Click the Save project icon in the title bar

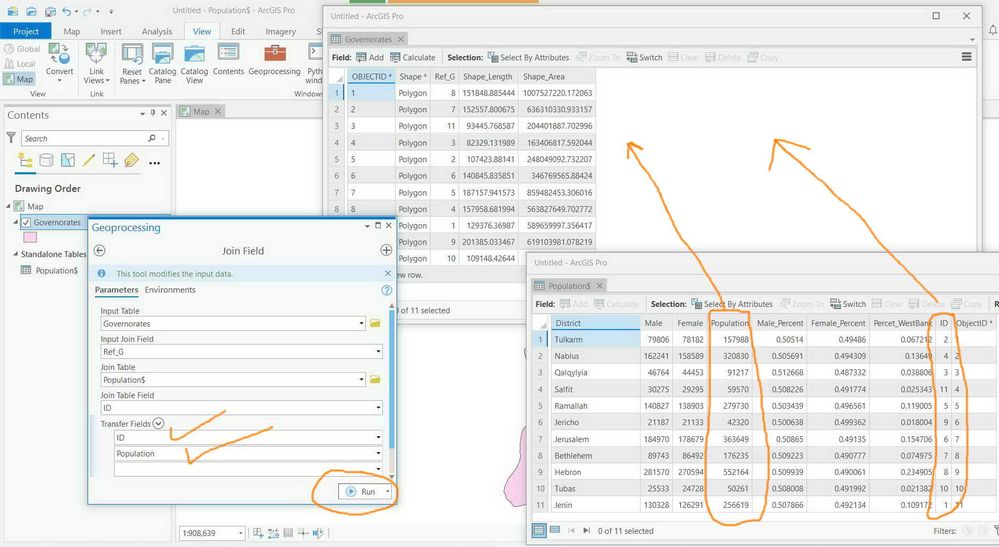(x=50, y=11)
